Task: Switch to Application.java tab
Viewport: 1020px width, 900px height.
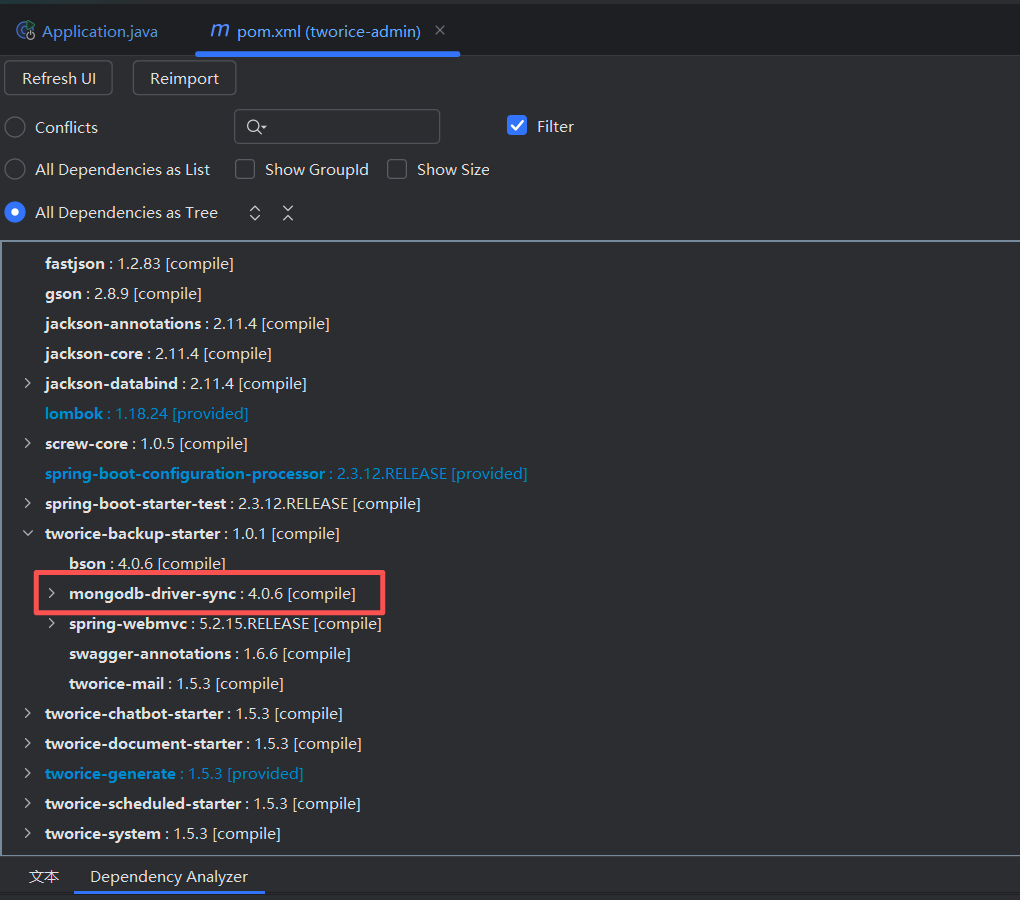Action: (x=87, y=31)
